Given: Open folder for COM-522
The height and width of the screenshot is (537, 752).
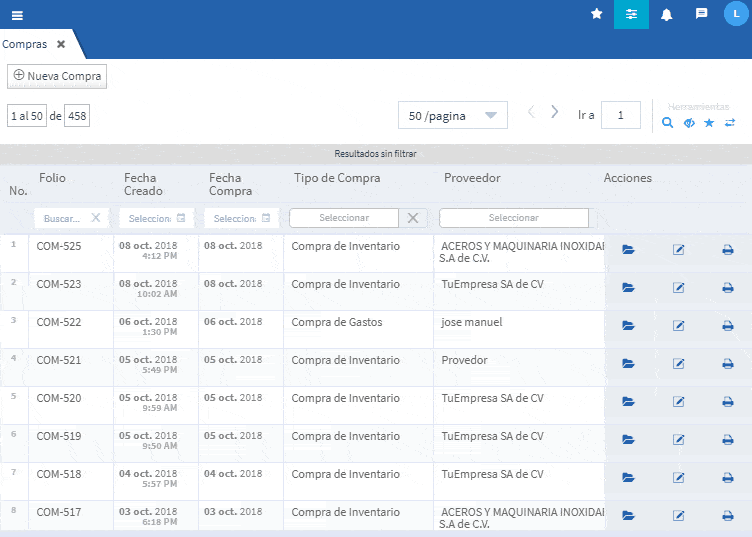Looking at the screenshot, I should (628, 326).
